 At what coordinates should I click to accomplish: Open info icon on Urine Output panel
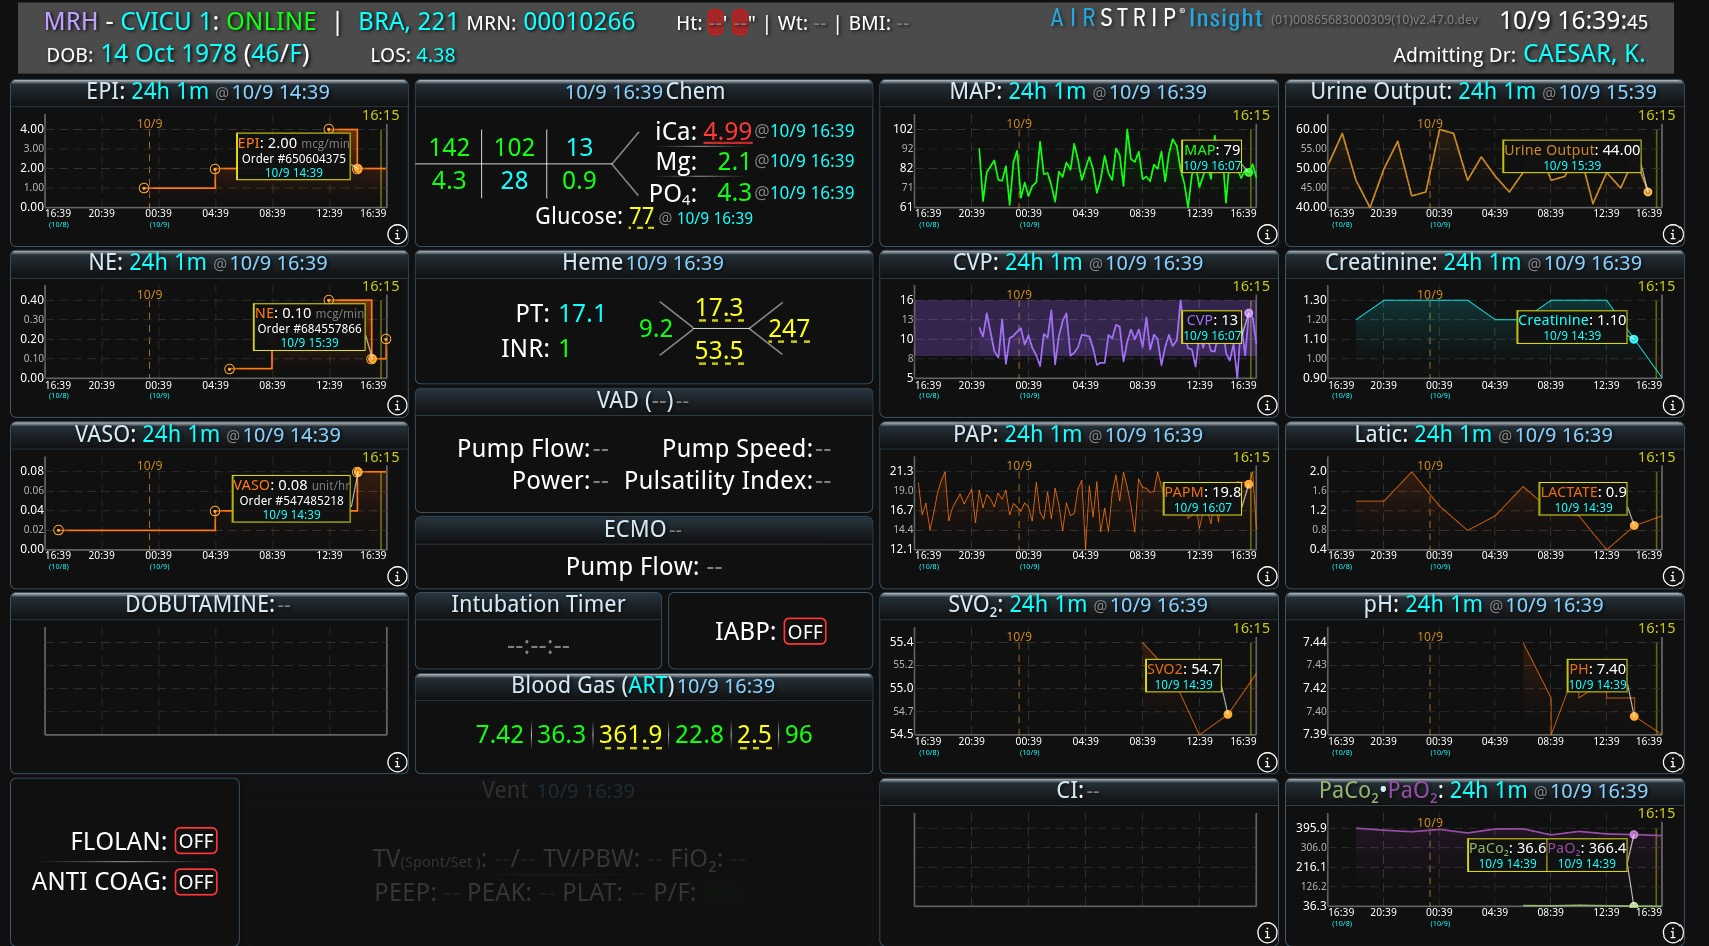point(1673,235)
